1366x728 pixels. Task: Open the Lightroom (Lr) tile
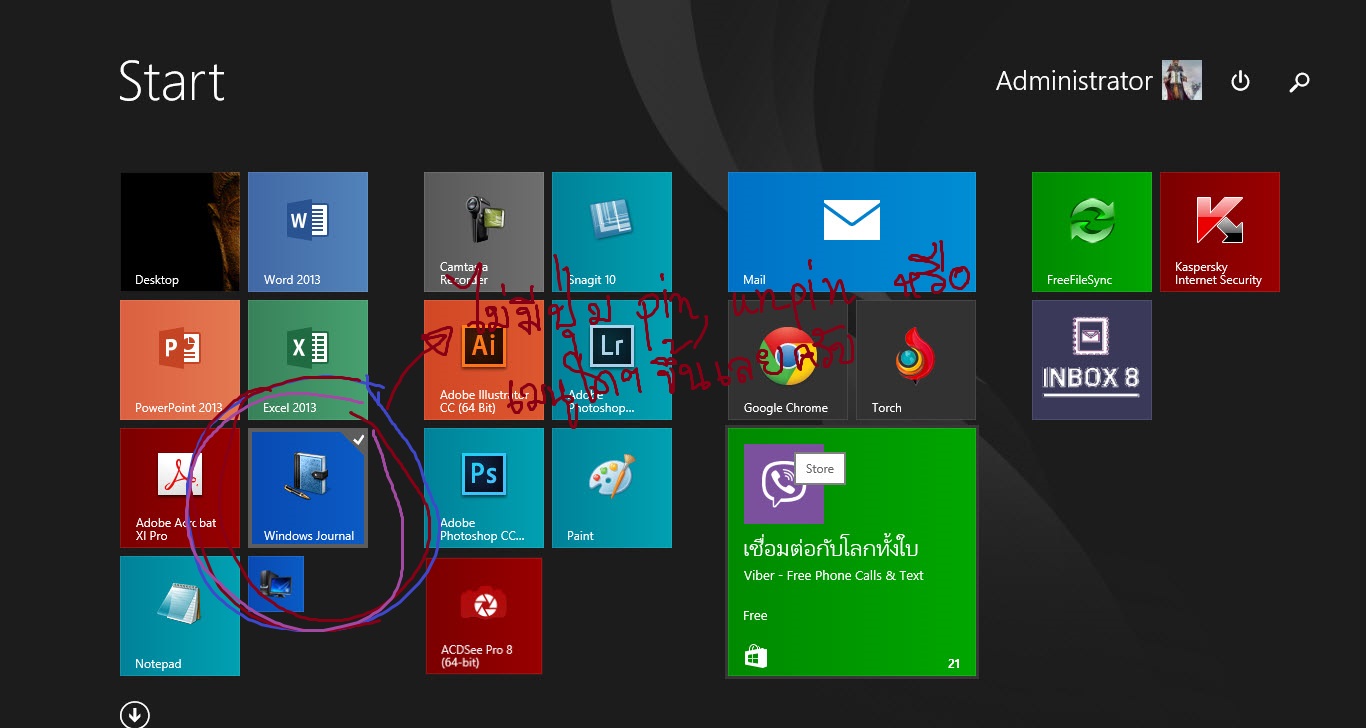click(612, 360)
